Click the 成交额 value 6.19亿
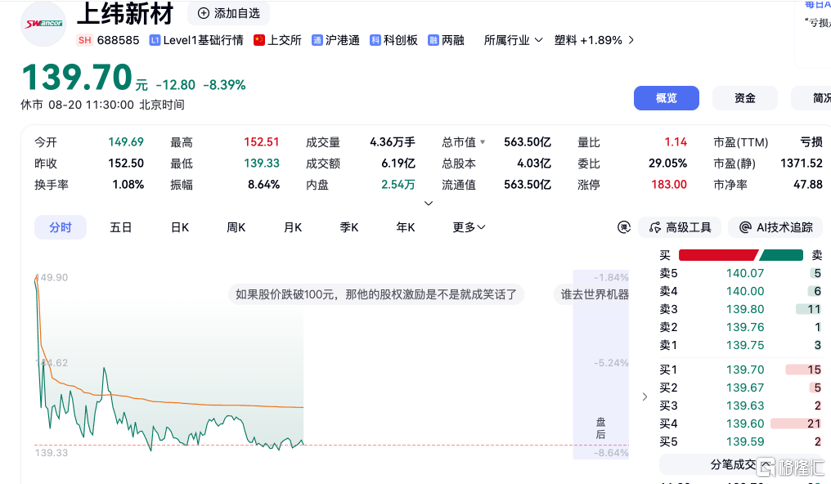 point(398,163)
